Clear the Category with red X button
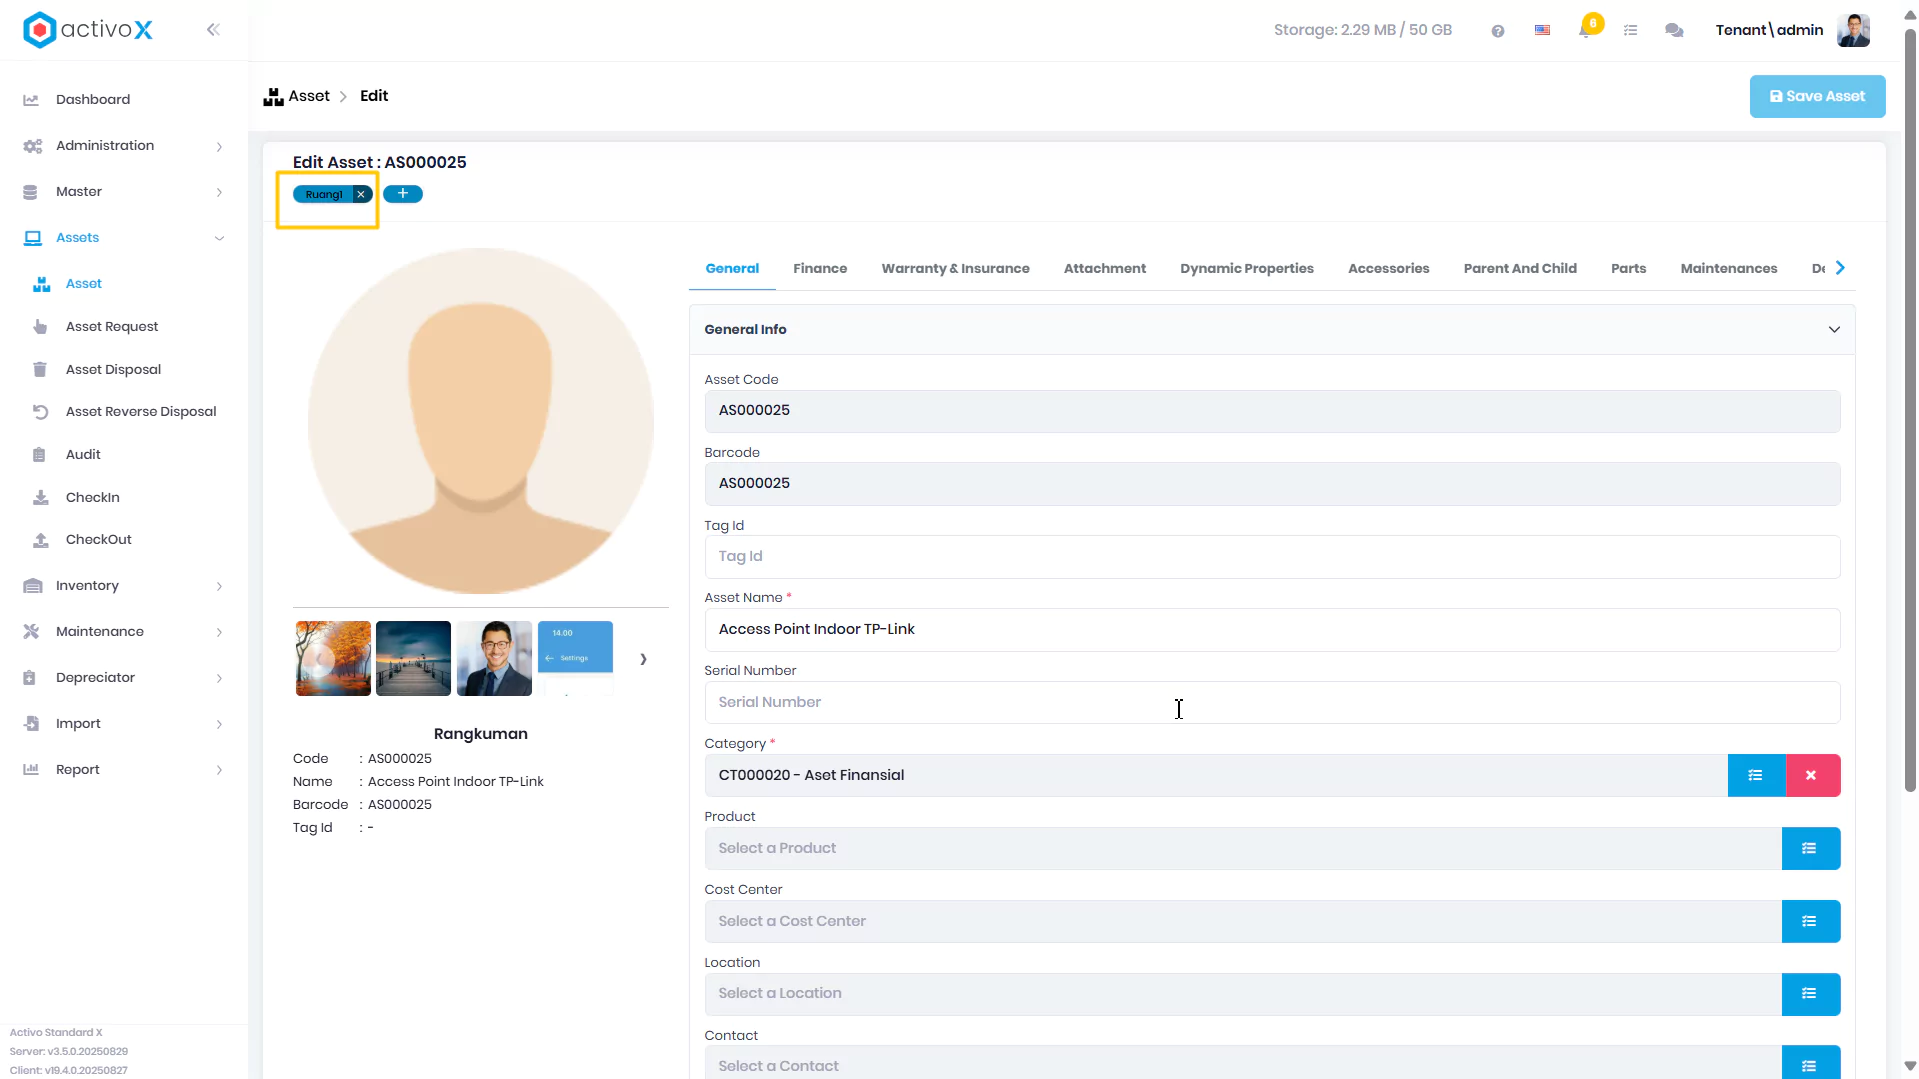 click(1812, 775)
